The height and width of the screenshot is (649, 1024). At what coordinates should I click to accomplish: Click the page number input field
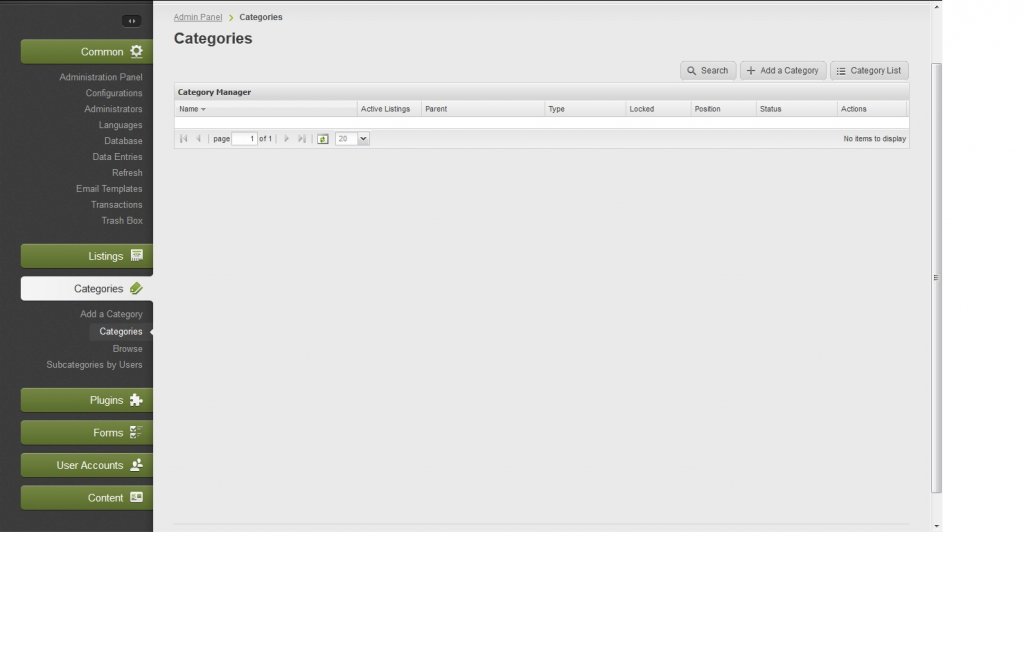click(244, 138)
